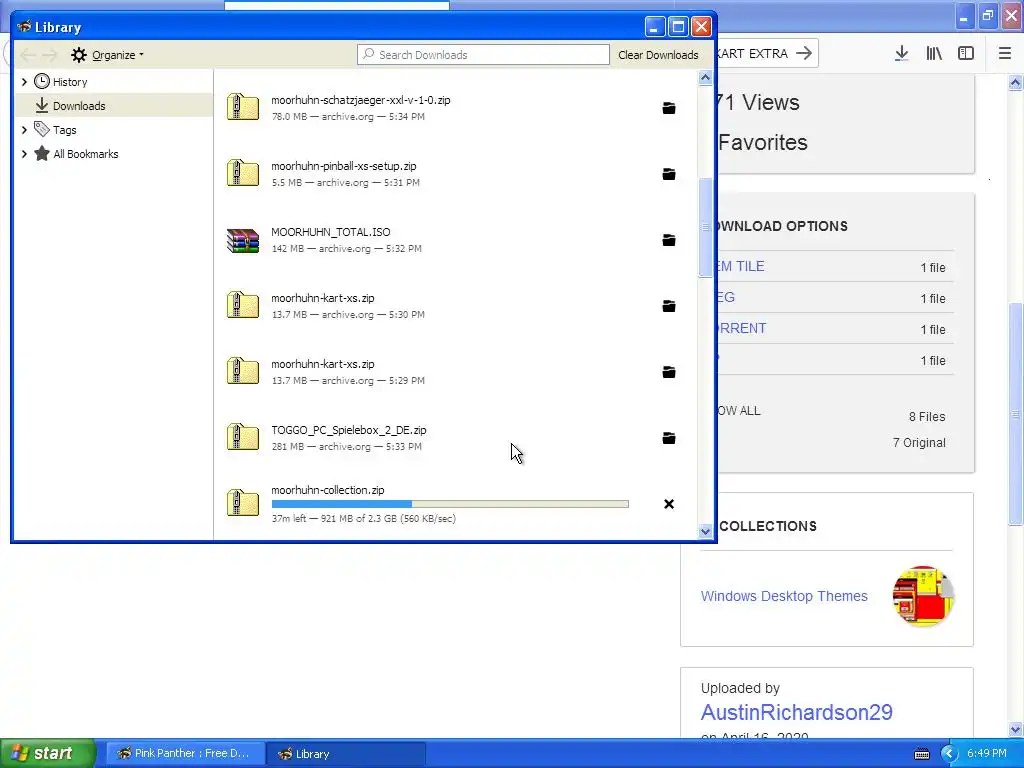
Task: Click the Library list scroll-up arrow
Action: pos(705,78)
